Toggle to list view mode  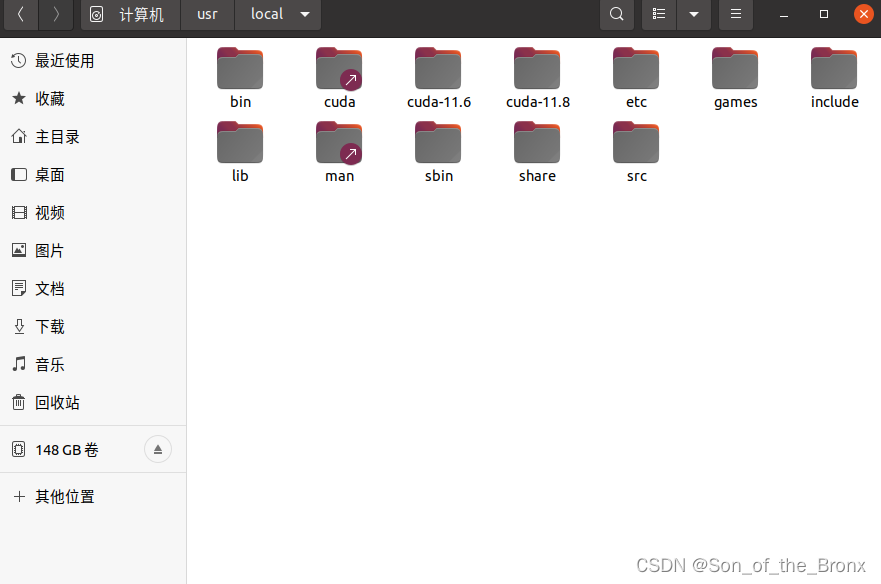tap(658, 14)
